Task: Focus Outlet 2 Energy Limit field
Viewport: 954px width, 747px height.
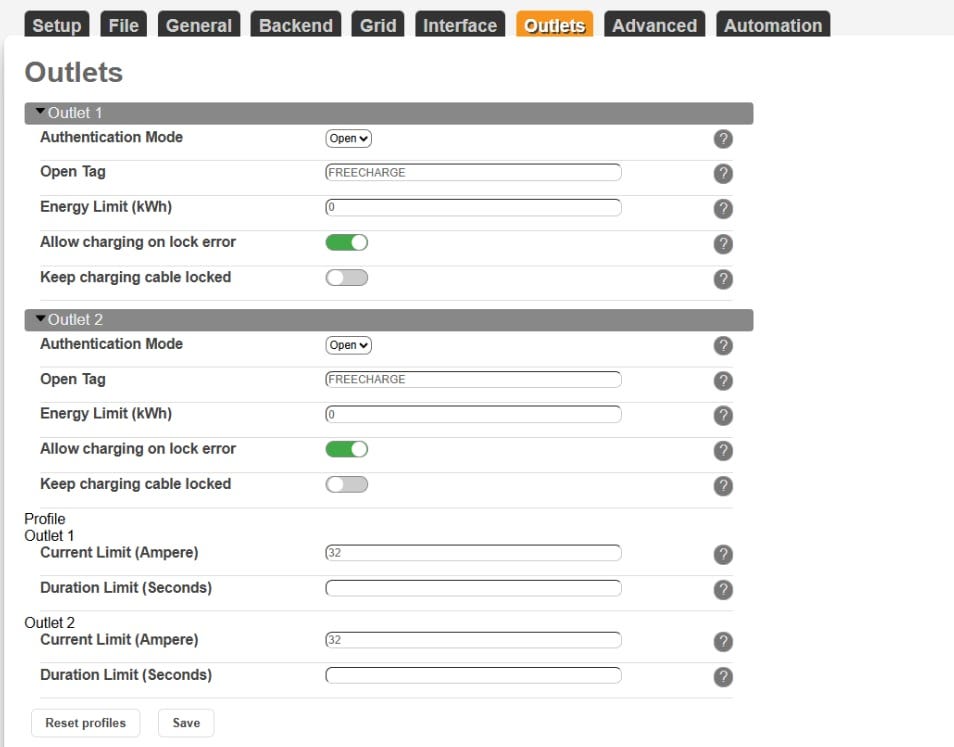Action: 473,414
